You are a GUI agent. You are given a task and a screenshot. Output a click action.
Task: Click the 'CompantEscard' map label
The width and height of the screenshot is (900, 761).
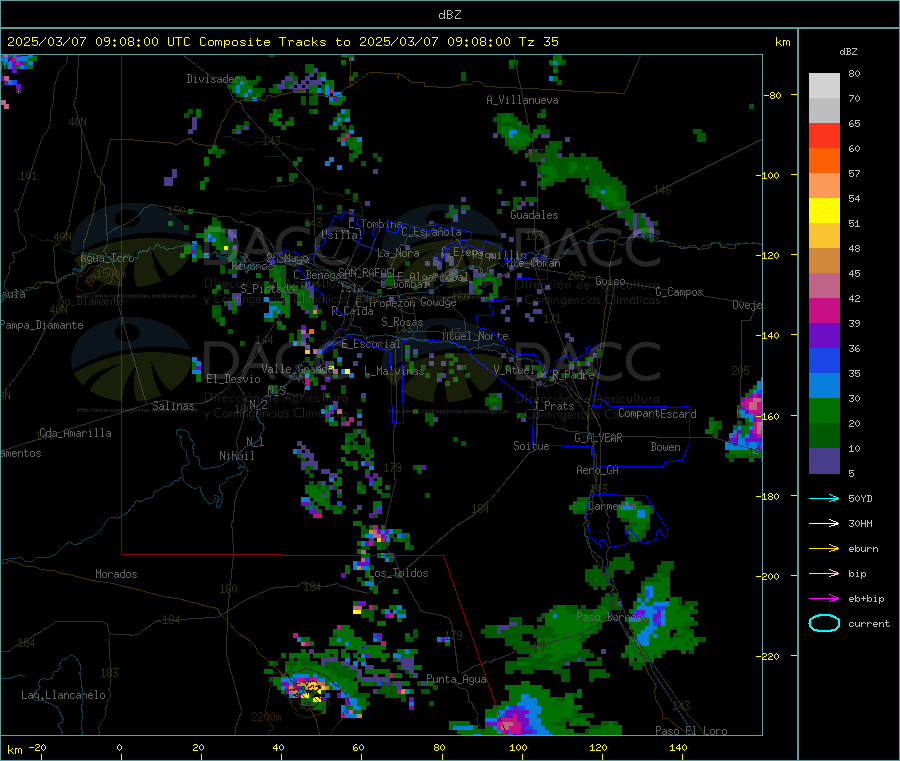(x=657, y=414)
